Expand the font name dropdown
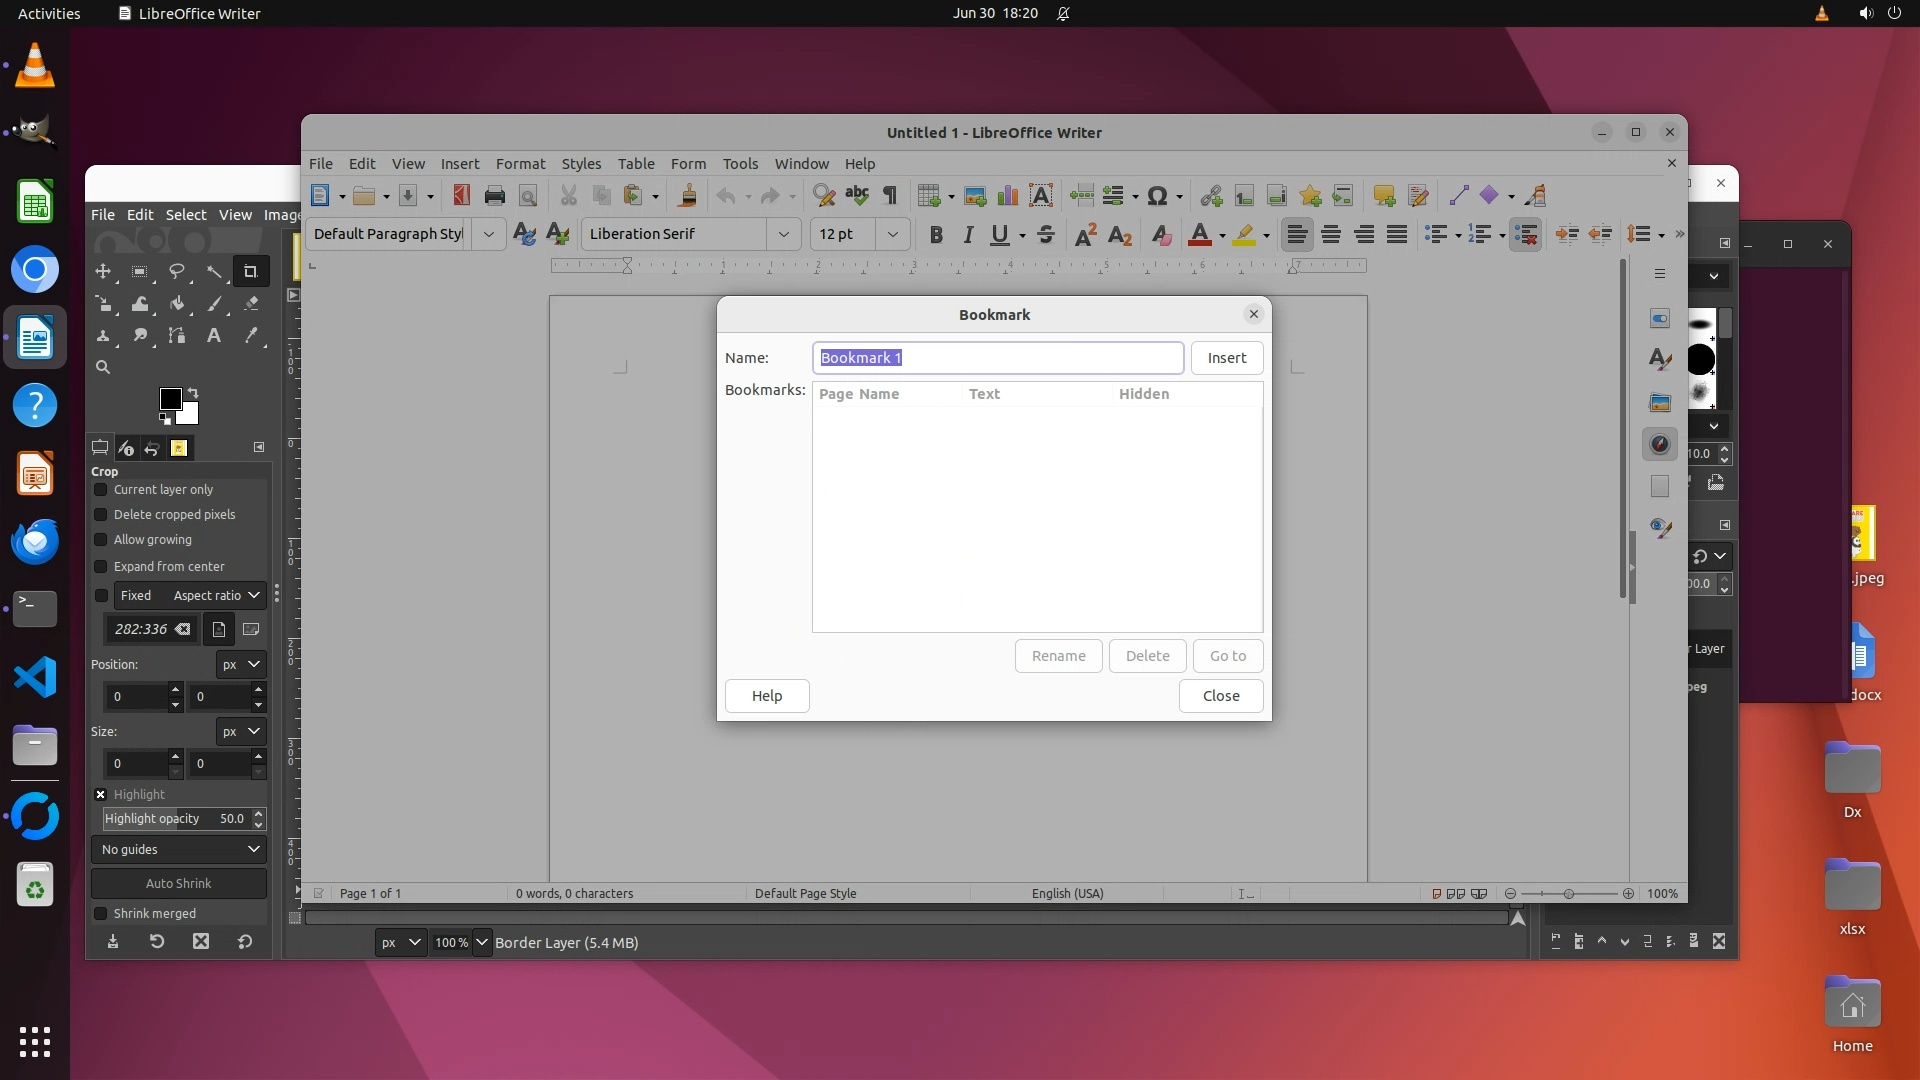 point(784,234)
